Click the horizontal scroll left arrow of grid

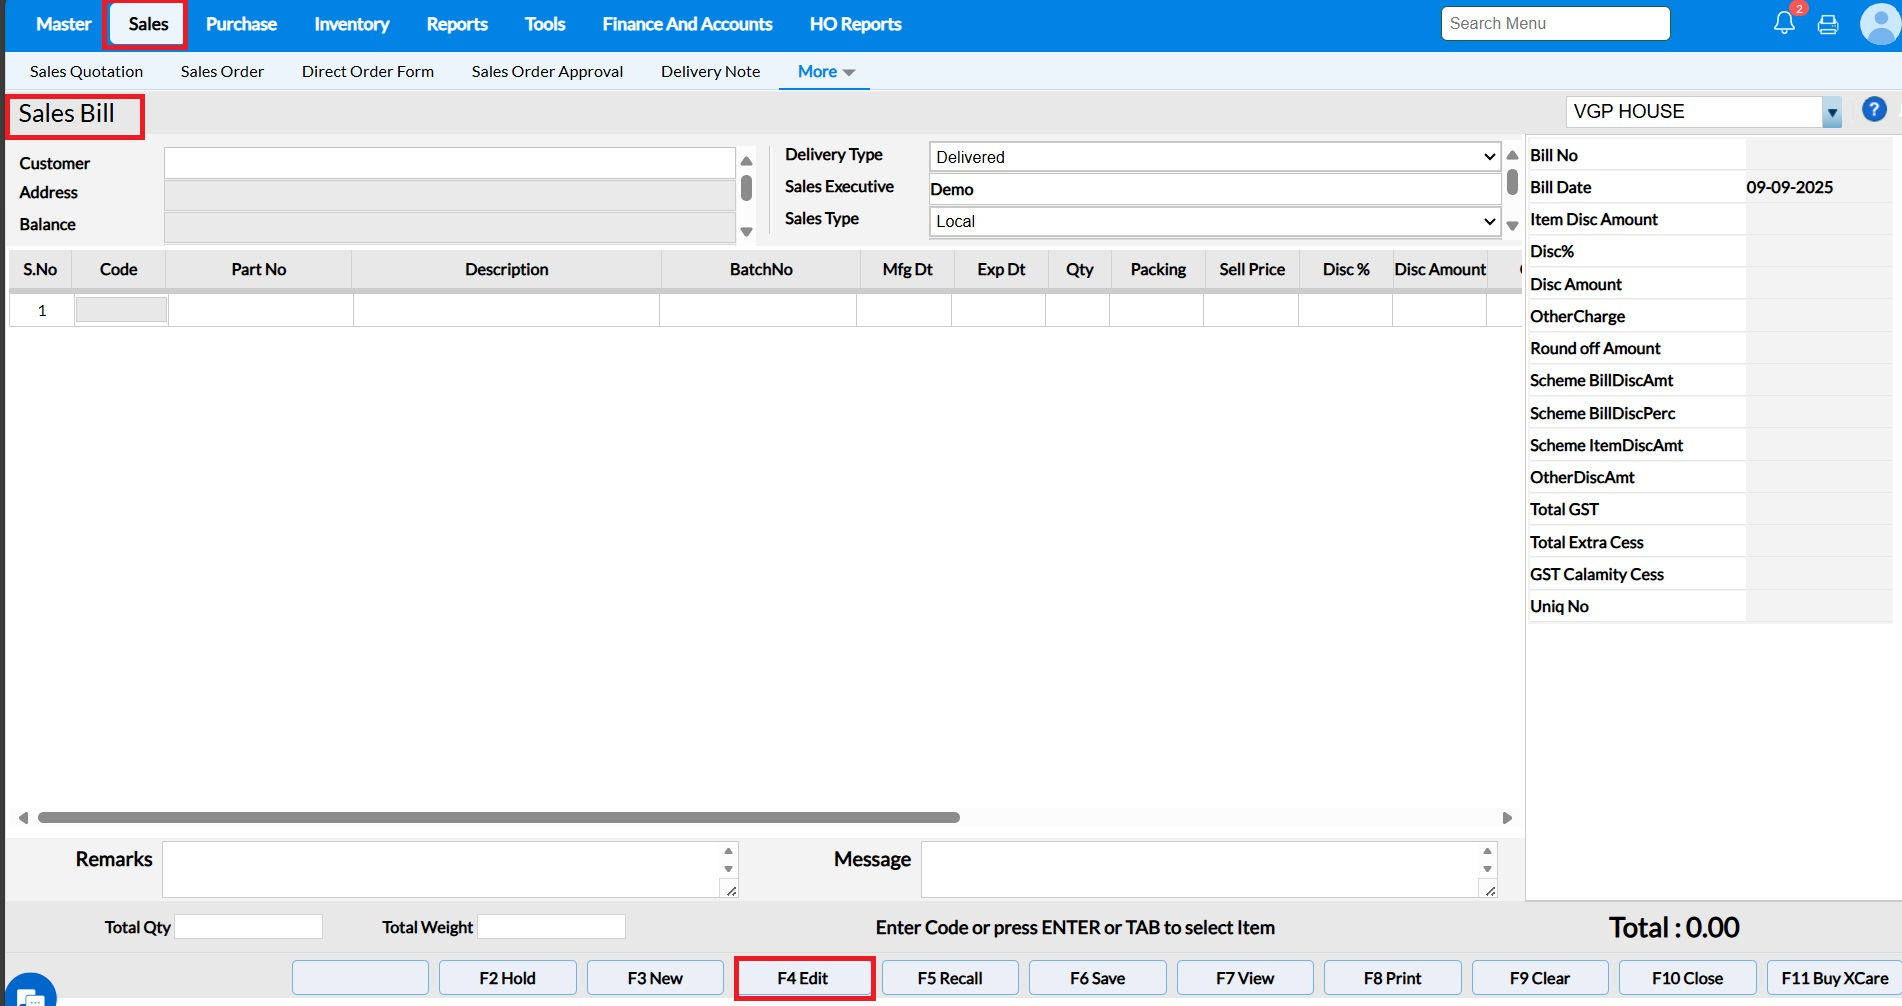(x=23, y=818)
